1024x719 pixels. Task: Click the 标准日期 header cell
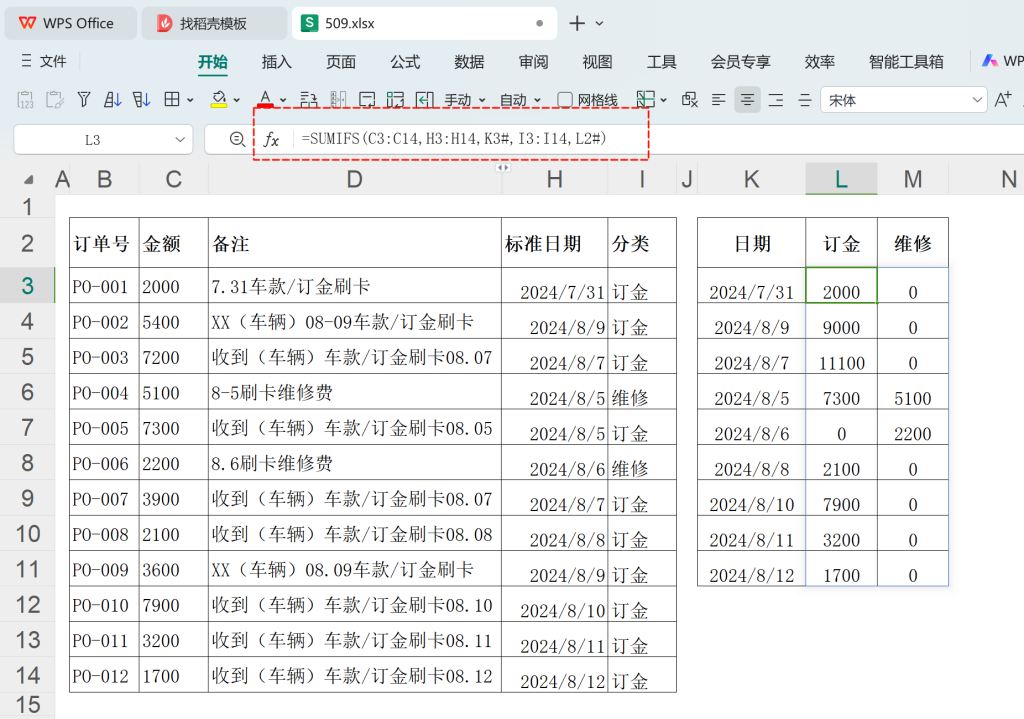[554, 243]
